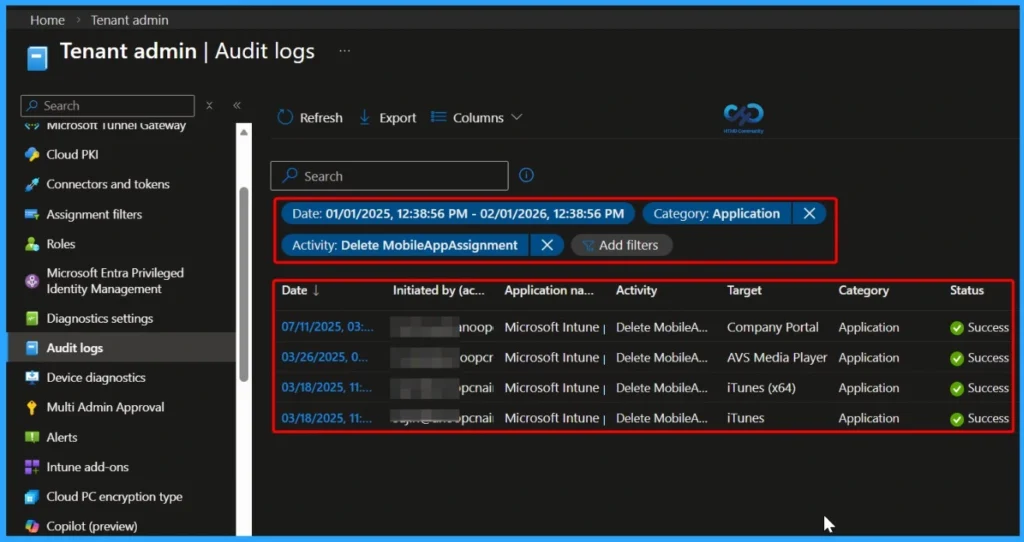Click the Intune add-ons icon
Viewport: 1024px width, 542px height.
(x=31, y=467)
